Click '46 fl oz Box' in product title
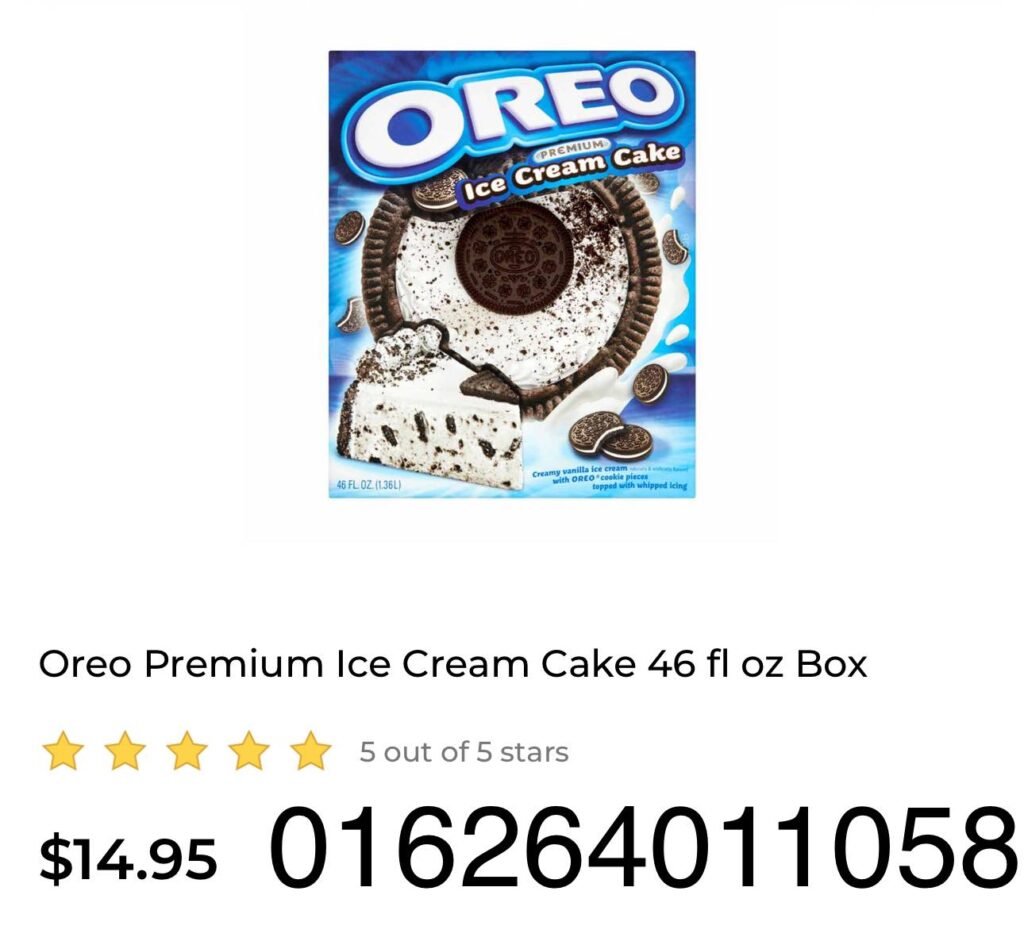 [x=758, y=664]
